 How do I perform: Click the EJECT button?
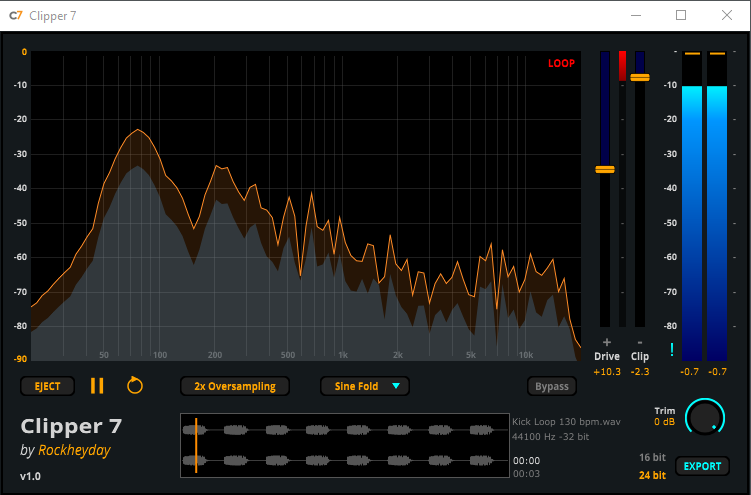coord(47,386)
